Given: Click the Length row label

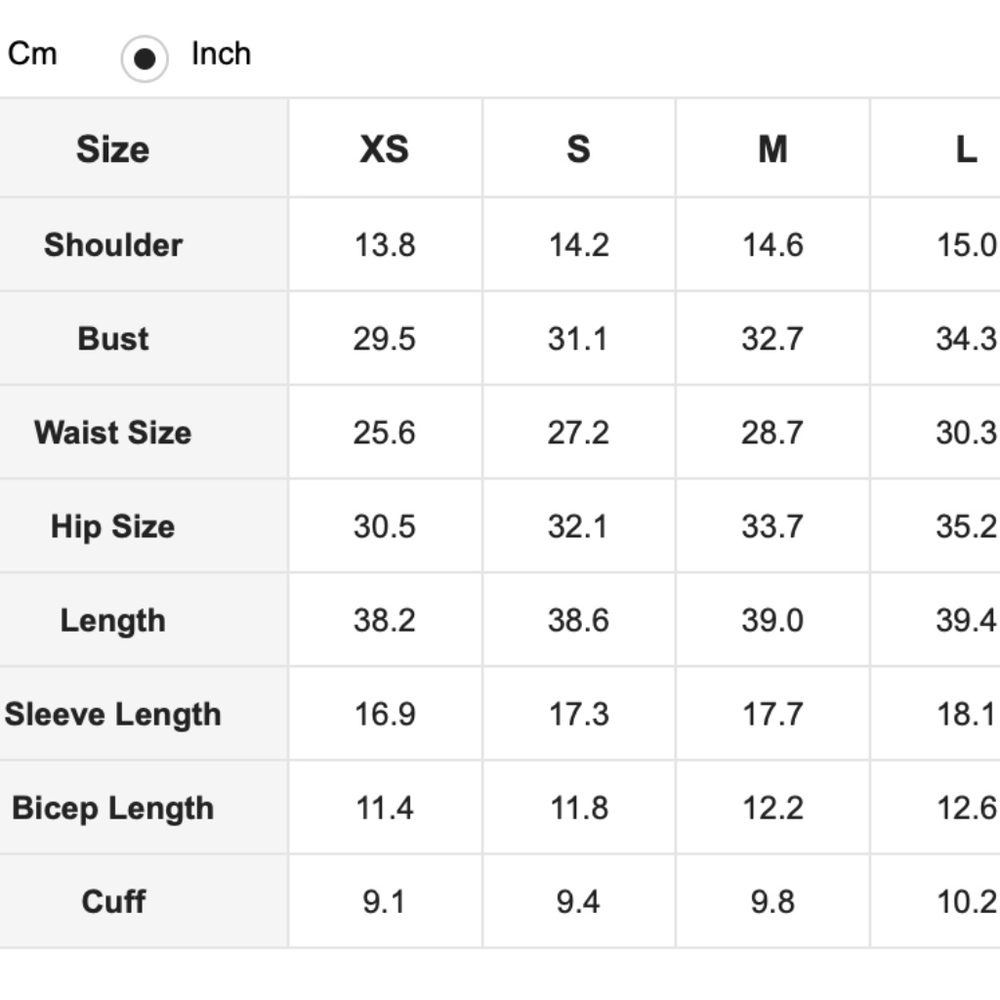Looking at the screenshot, I should pos(113,621).
